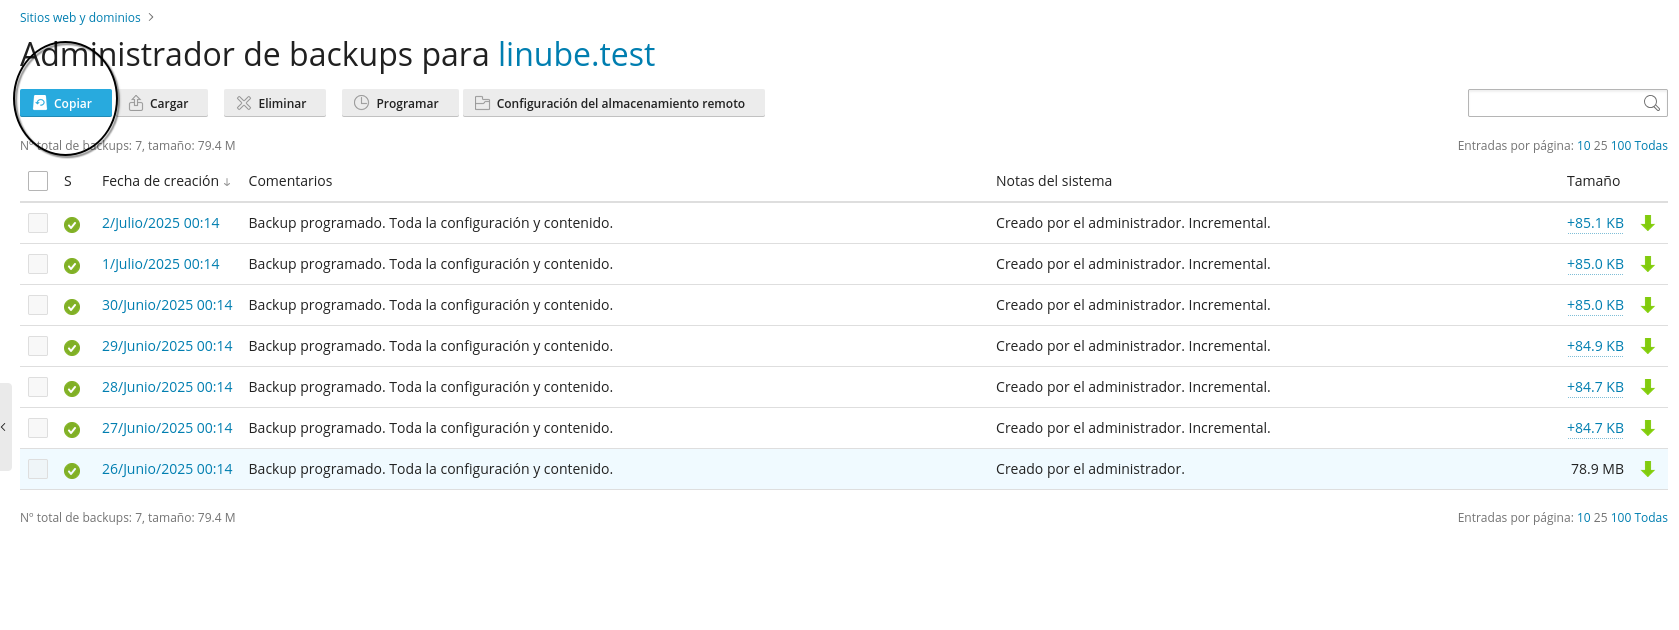Show 25 entries per page, bottom pager

[1600, 518]
